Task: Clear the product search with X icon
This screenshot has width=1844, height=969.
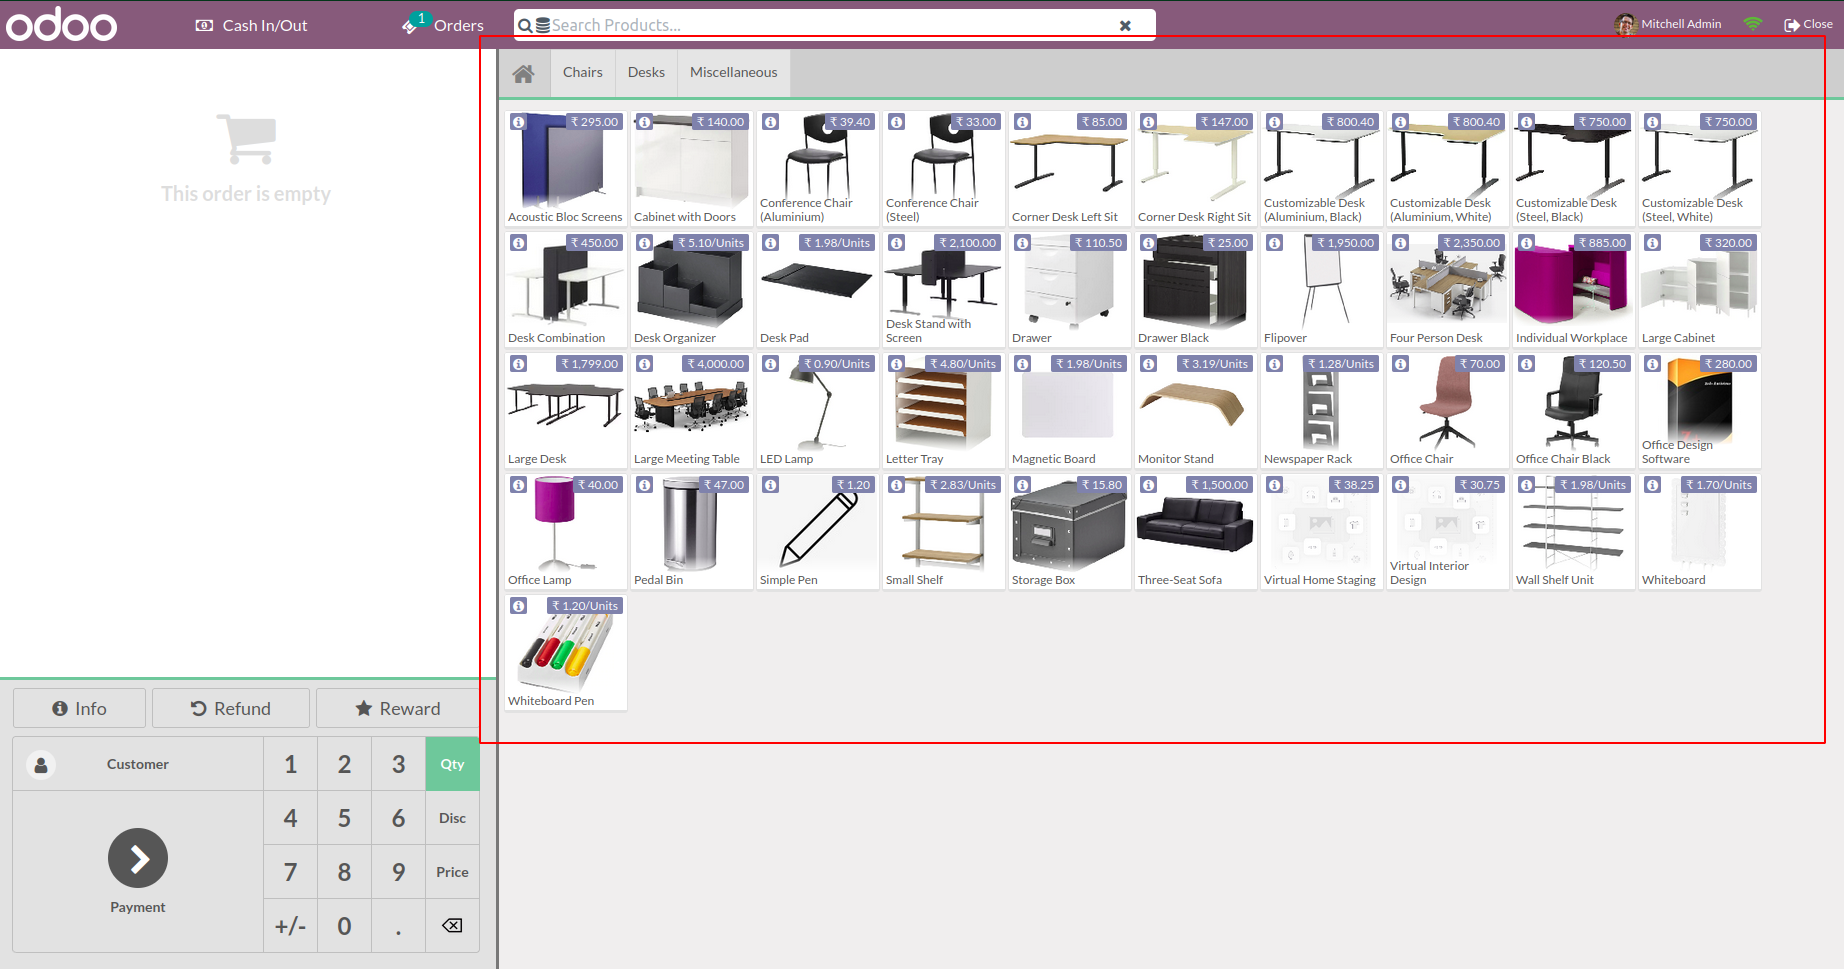Action: (x=1125, y=25)
